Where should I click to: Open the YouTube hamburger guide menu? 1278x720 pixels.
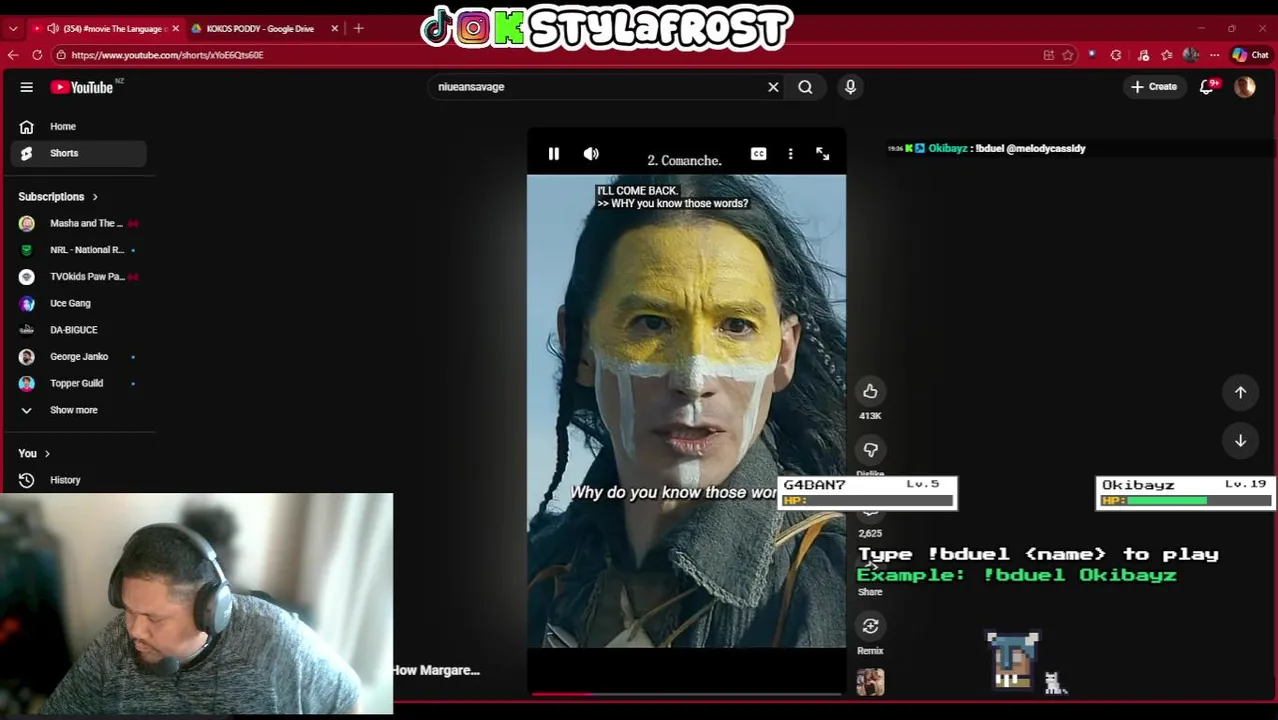coord(27,87)
